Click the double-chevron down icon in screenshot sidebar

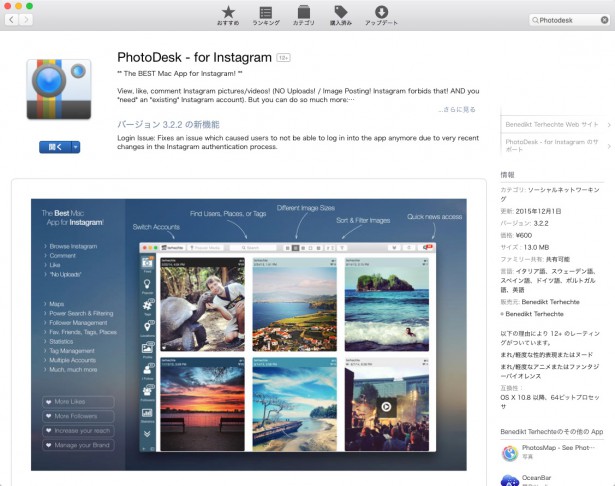coord(147,434)
